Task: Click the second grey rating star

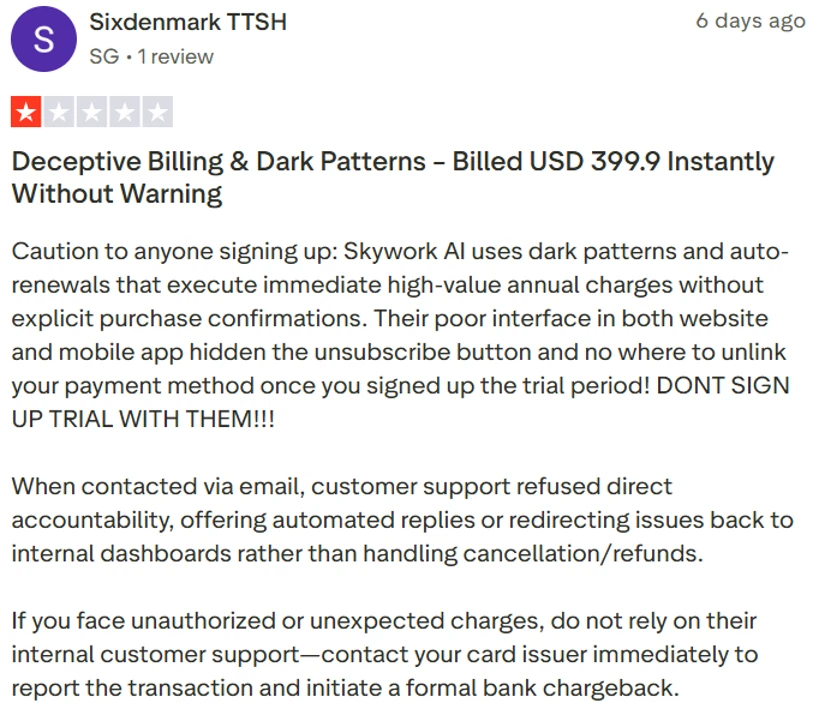Action: pos(59,111)
